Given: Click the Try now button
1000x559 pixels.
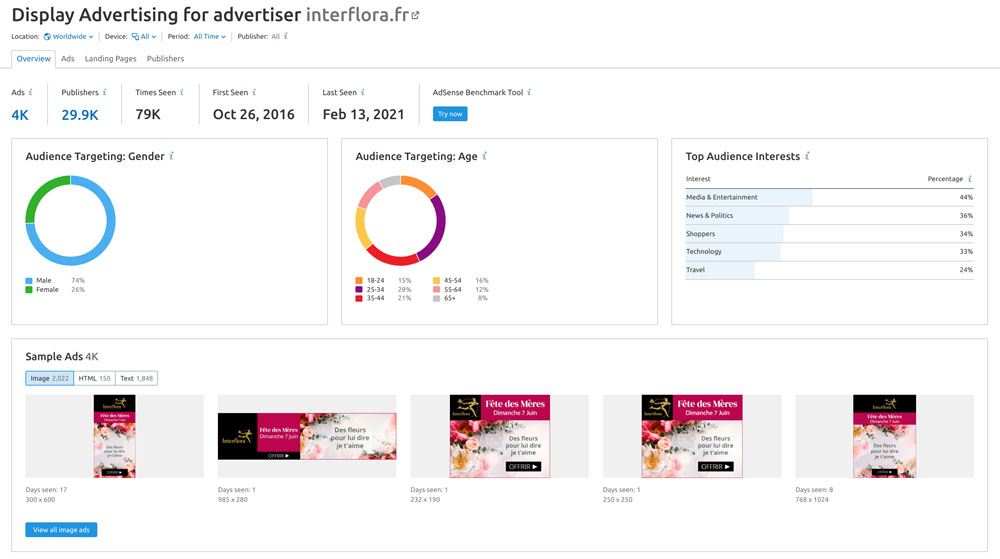Looking at the screenshot, I should pyautogui.click(x=450, y=114).
